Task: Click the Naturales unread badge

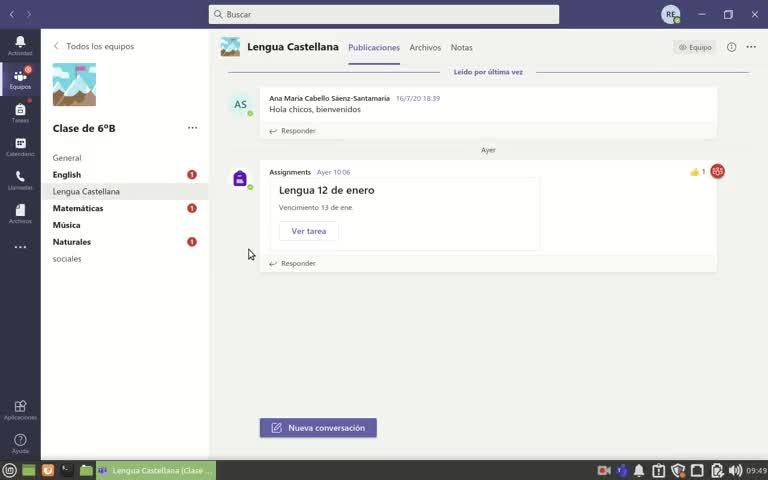Action: tap(192, 242)
